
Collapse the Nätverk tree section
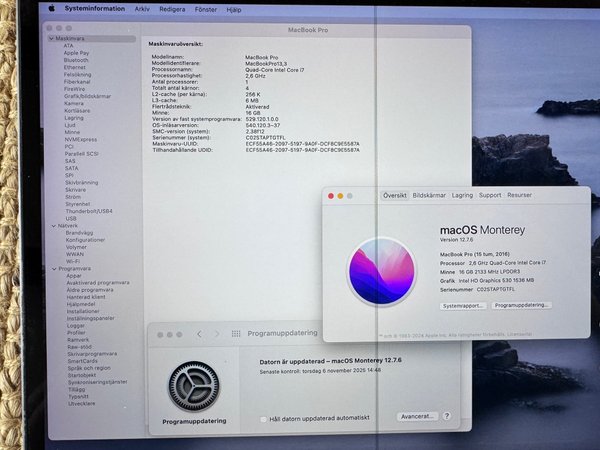pos(54,226)
